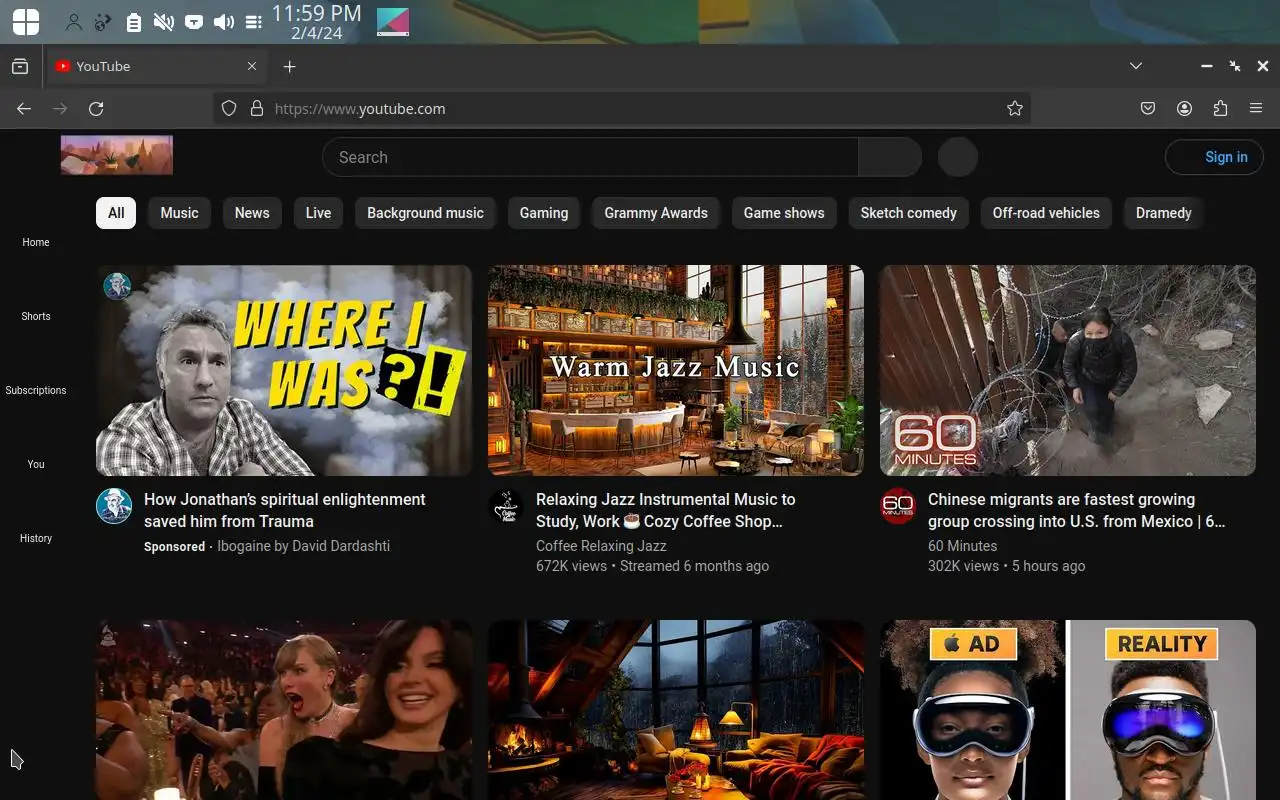Select the Gaming filter chip
The height and width of the screenshot is (800, 1280).
pyautogui.click(x=544, y=213)
